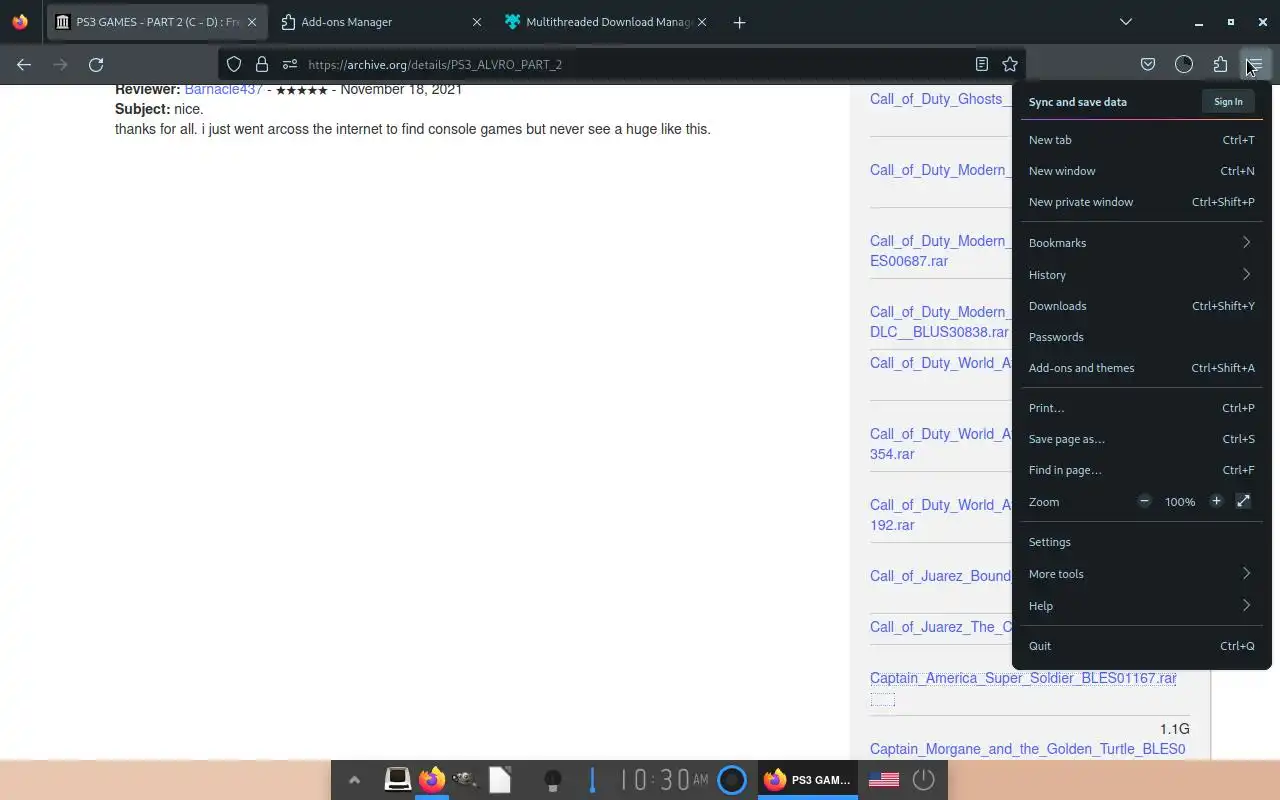The height and width of the screenshot is (800, 1280).
Task: Select Print… in the menu
Action: [1141, 408]
